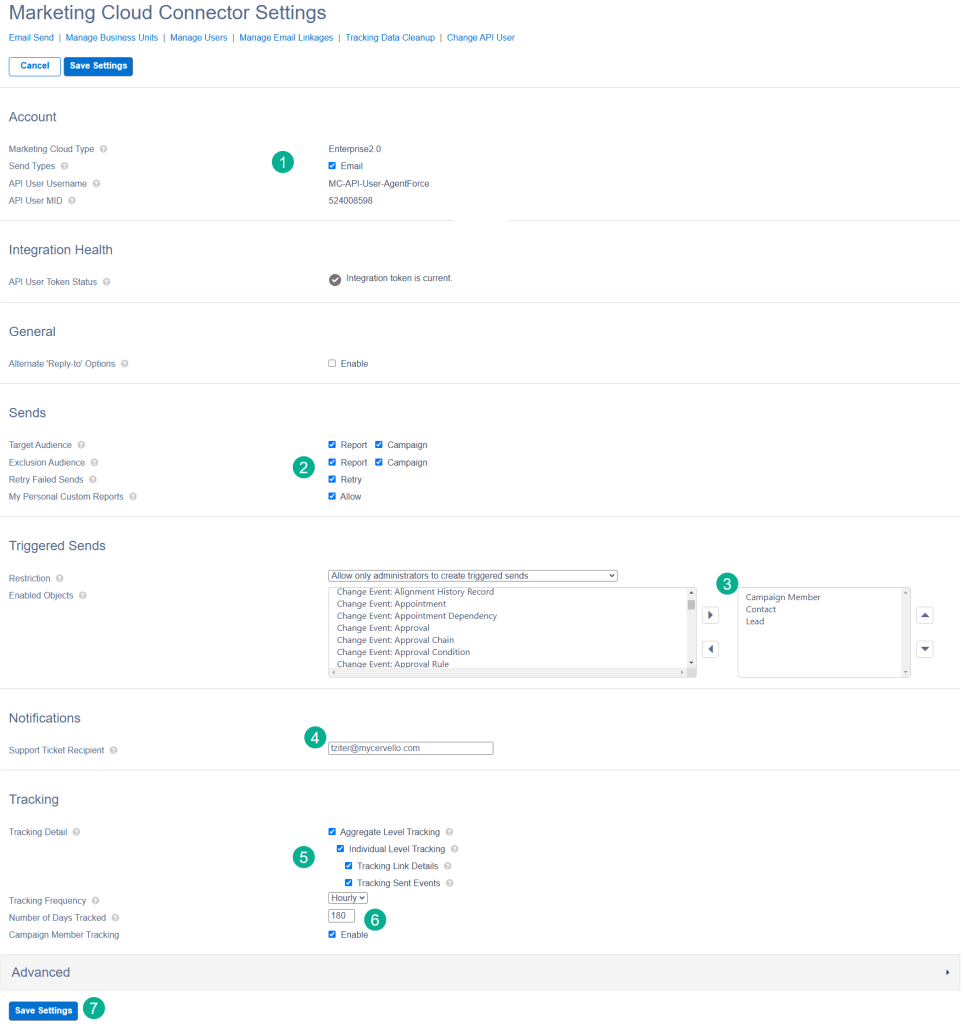This screenshot has width=963, height=1024.
Task: Open the Manage Business Units link
Action: (111, 38)
